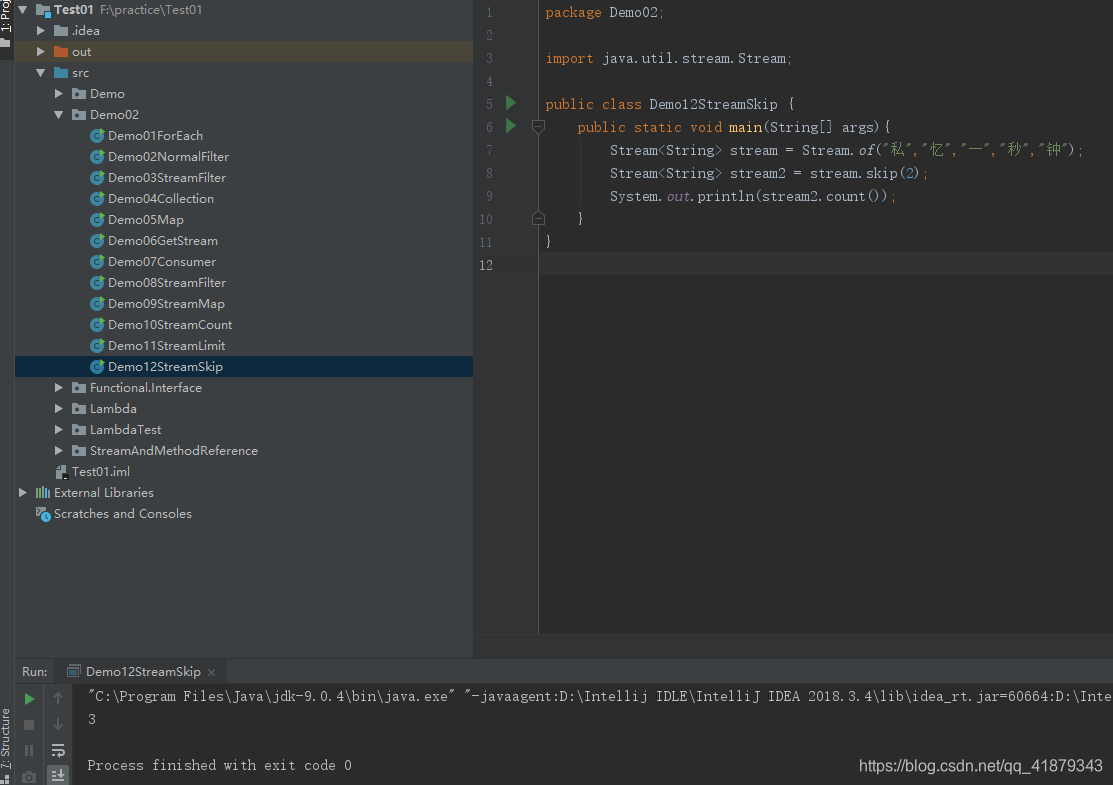1113x785 pixels.
Task: Click 'Process finished with exit code 0' text
Action: 219,765
